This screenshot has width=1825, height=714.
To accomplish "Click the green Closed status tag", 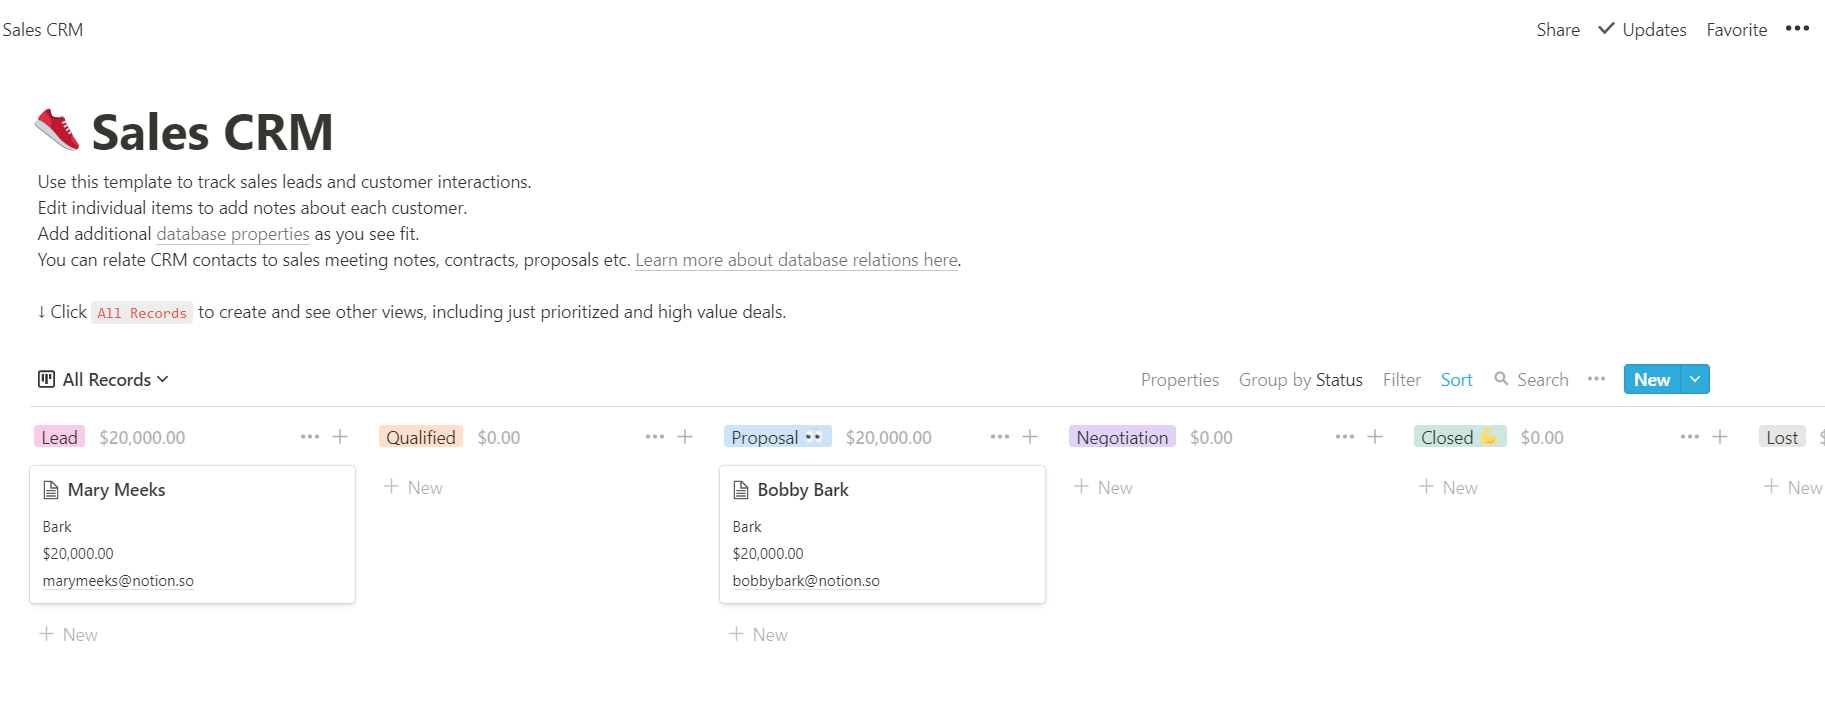I will coord(1460,437).
